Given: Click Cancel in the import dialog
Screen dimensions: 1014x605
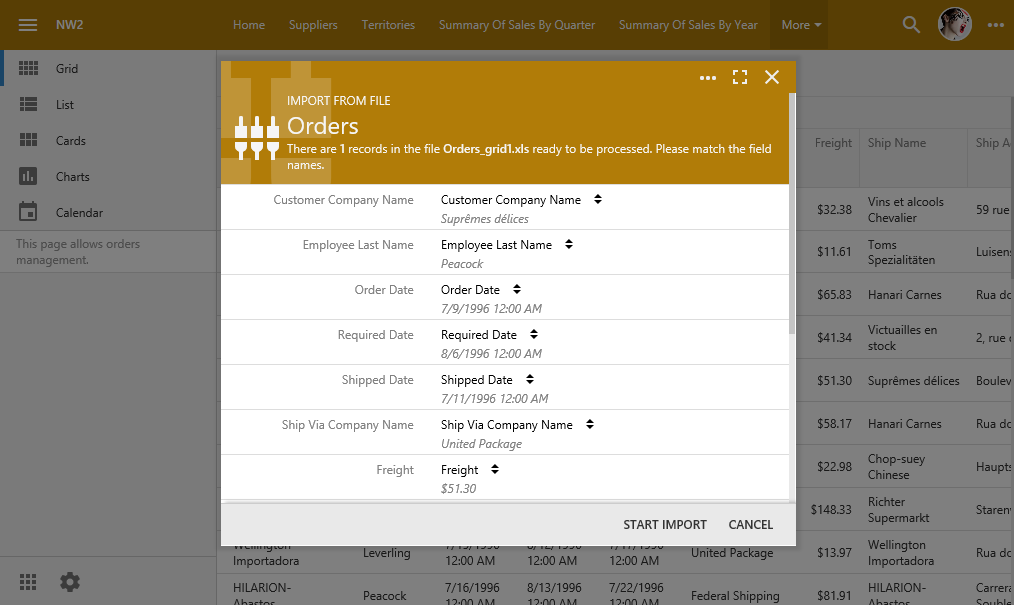Looking at the screenshot, I should (750, 525).
